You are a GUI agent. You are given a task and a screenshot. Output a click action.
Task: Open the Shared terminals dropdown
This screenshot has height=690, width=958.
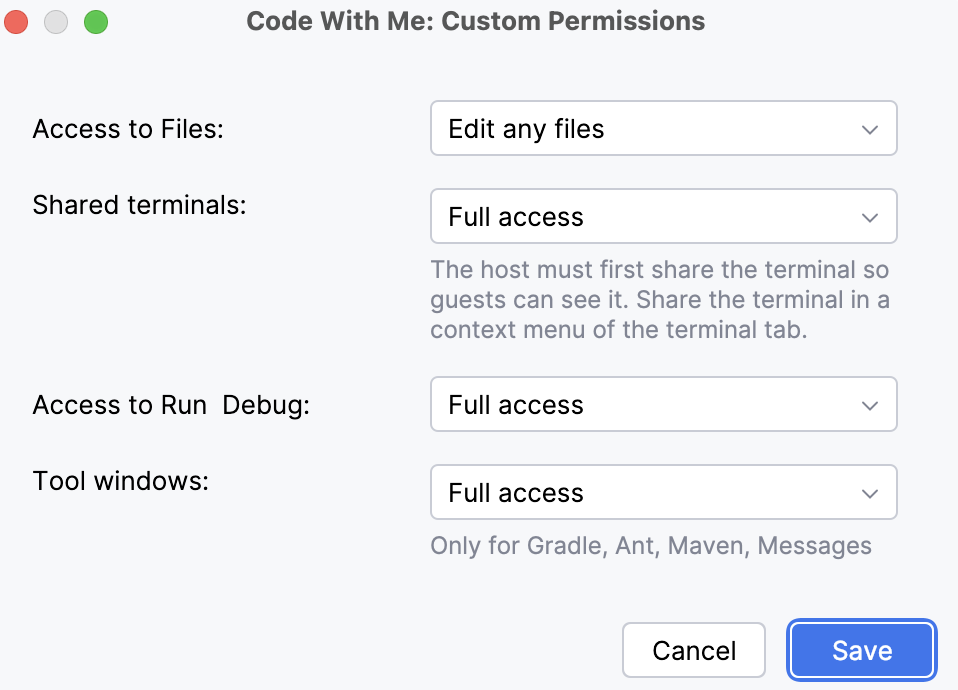click(x=663, y=216)
